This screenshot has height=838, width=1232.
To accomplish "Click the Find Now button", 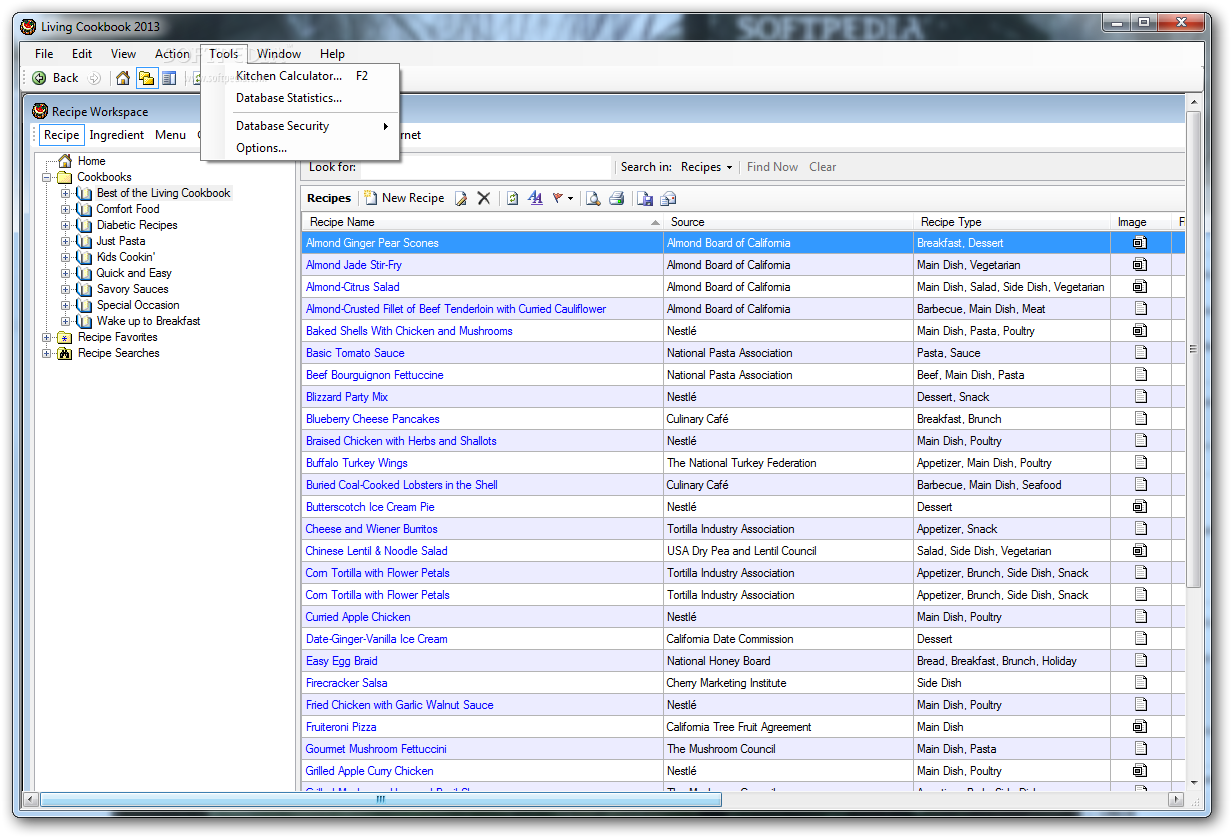I will tap(772, 167).
